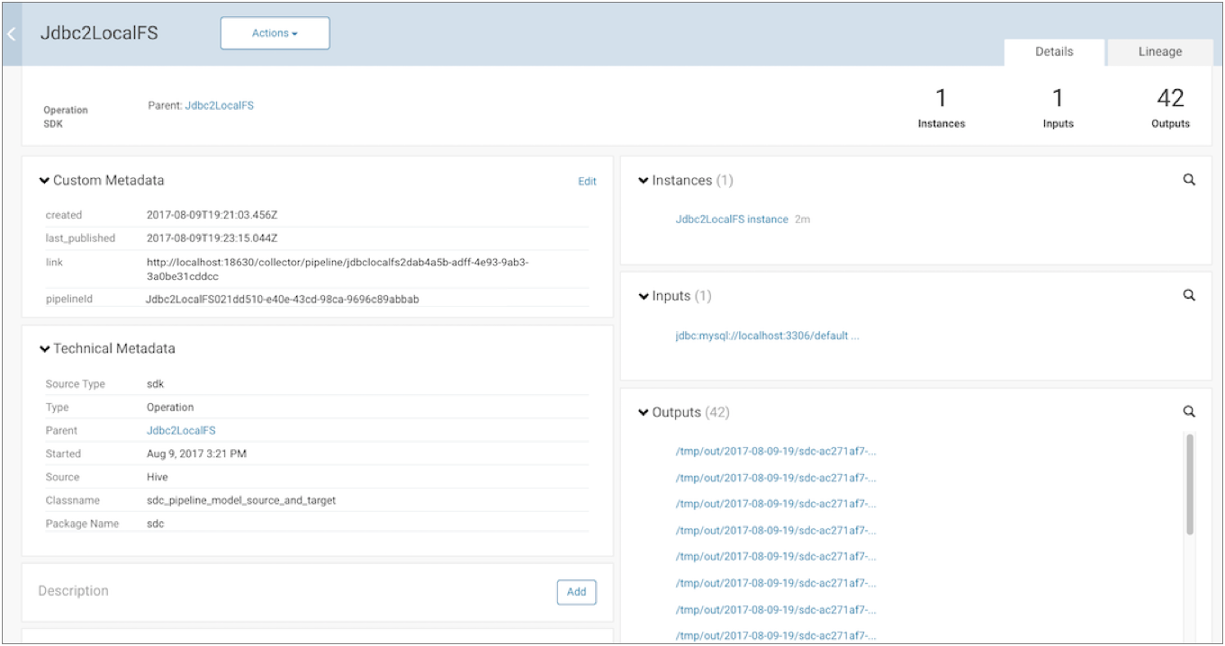Click Edit for Custom Metadata
The width and height of the screenshot is (1225, 646).
[587, 181]
